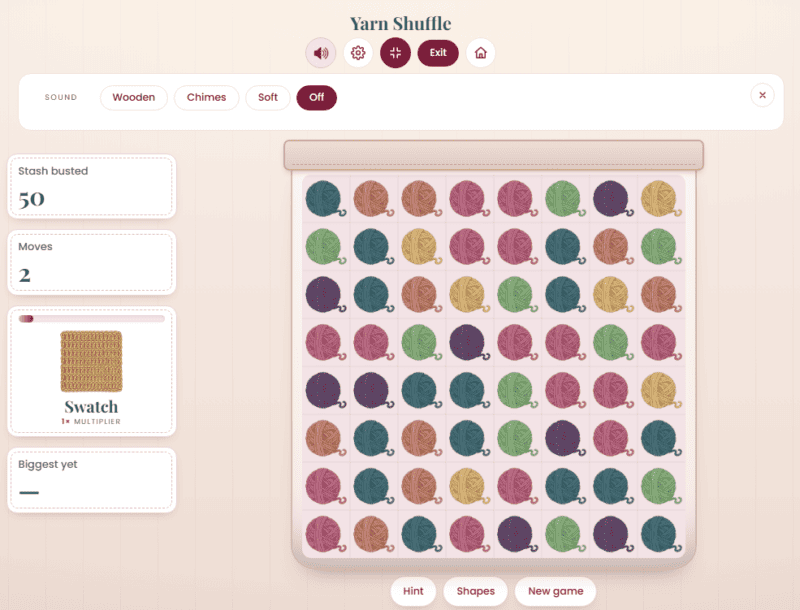
Task: Open the Shapes option
Action: (x=476, y=591)
